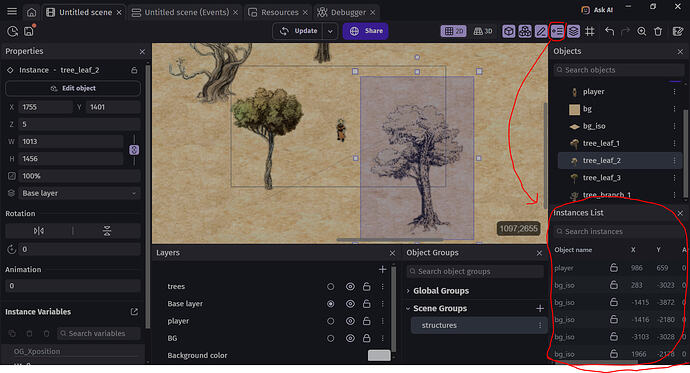This screenshot has width=690, height=373.
Task: Open the objects panel cube icon
Action: (509, 31)
